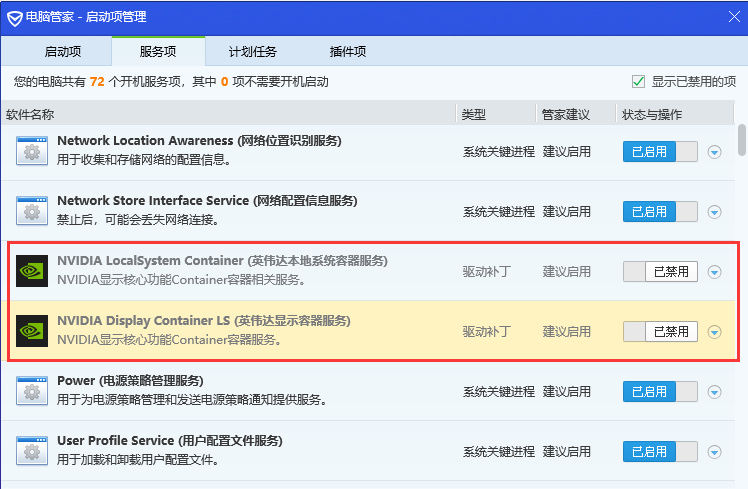This screenshot has width=748, height=489.
Task: Enable the NVIDIA Display Container LS switch
Action: point(660,332)
